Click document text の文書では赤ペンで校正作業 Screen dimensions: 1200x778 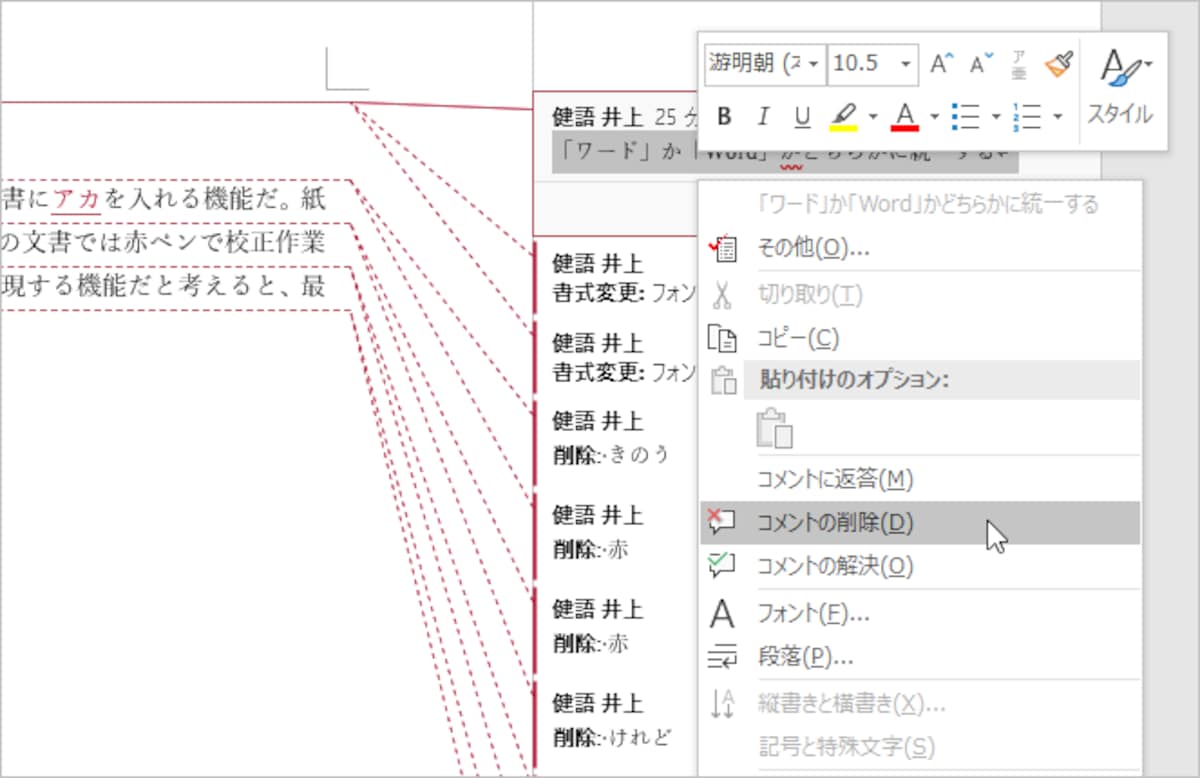click(163, 242)
